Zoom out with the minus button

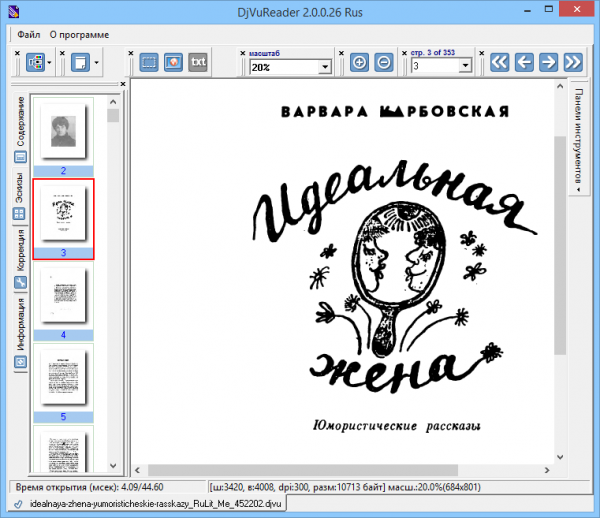click(384, 62)
